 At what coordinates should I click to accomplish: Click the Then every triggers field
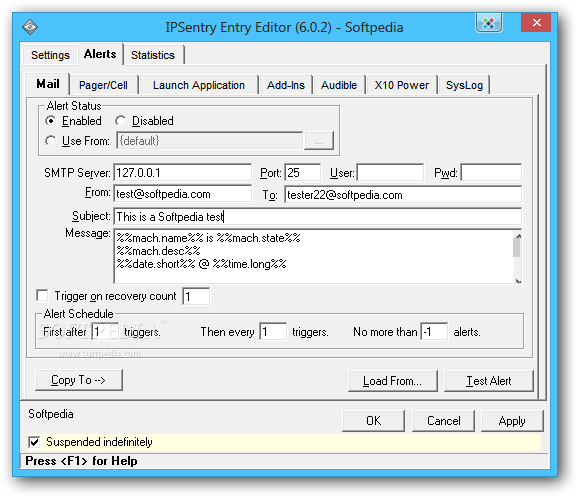273,331
